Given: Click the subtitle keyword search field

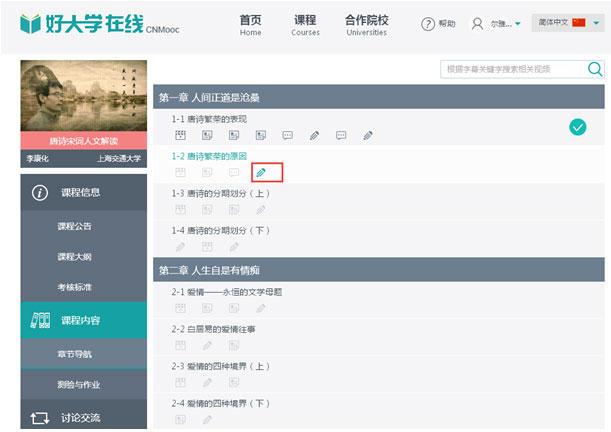Looking at the screenshot, I should click(512, 69).
